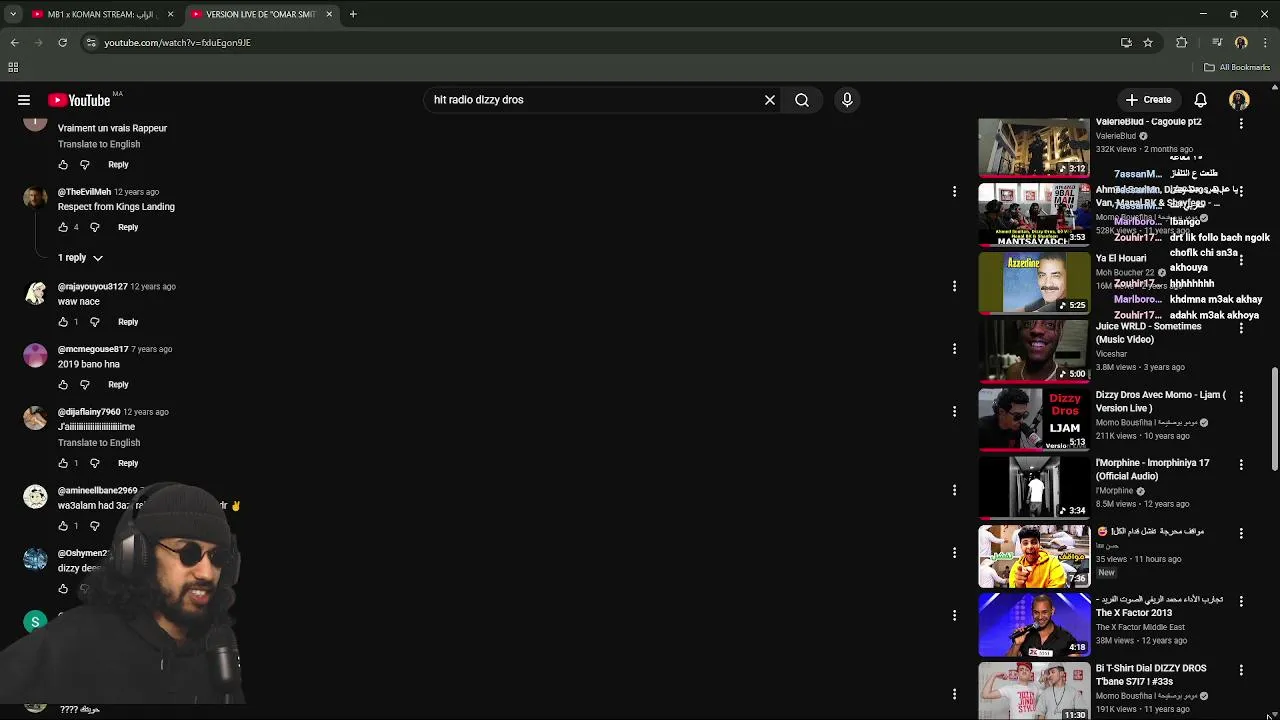Clear the search box with the X icon
This screenshot has width=1280, height=720.
pos(770,100)
